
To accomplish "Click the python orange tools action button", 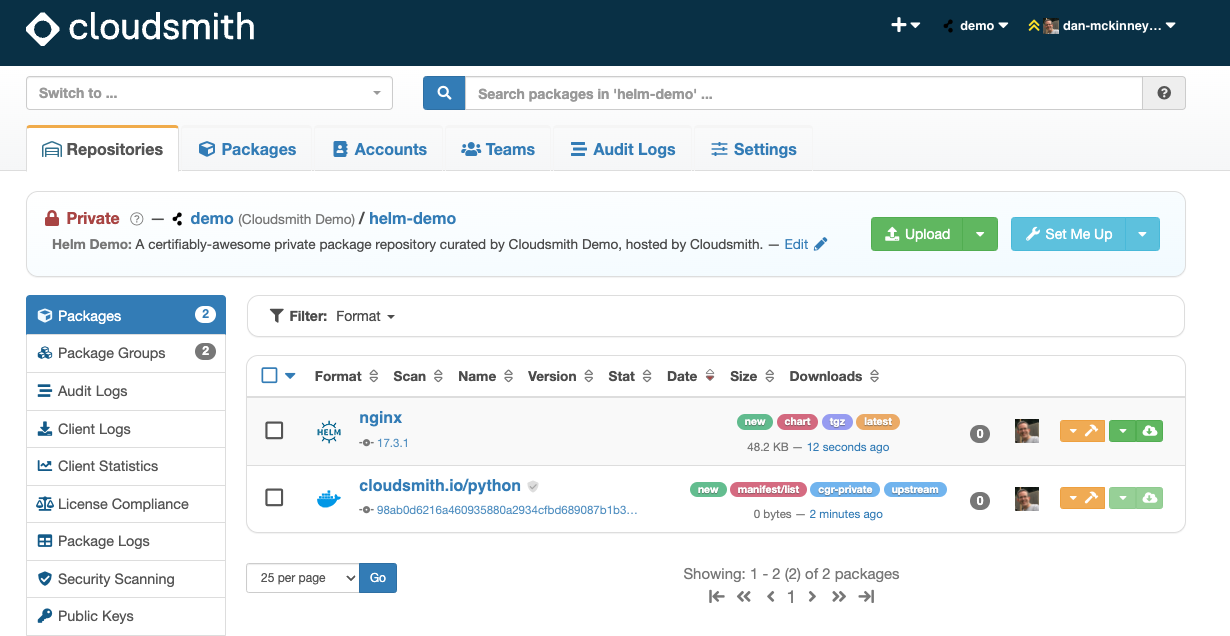I will (x=1082, y=498).
